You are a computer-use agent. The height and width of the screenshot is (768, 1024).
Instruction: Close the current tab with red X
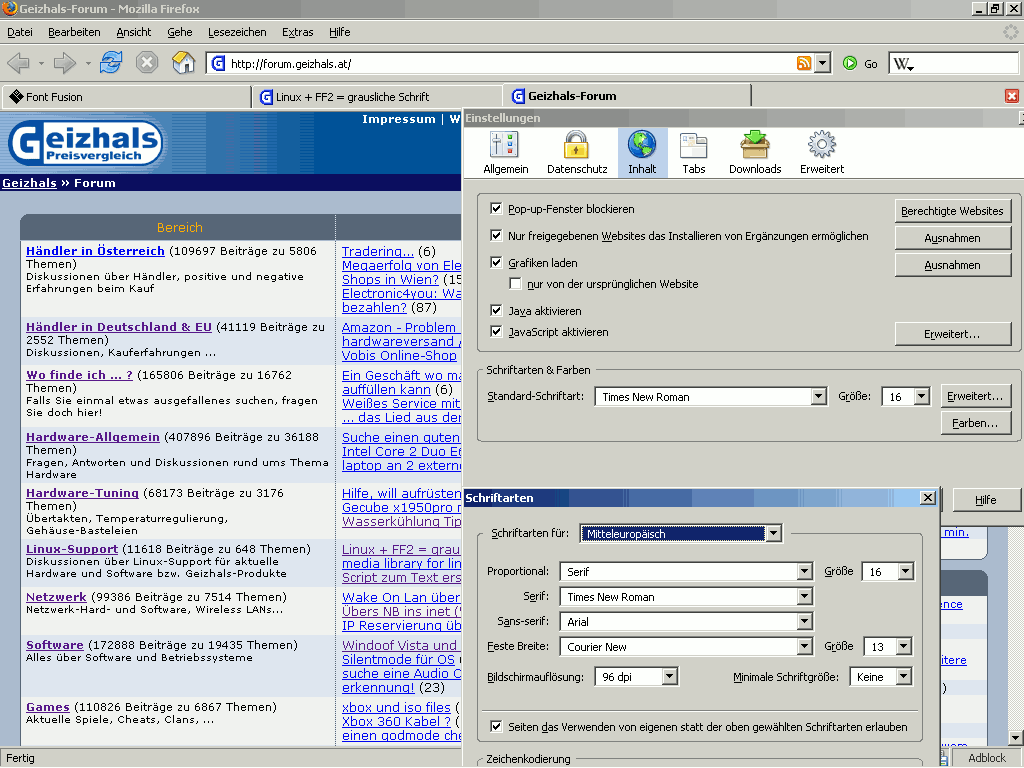point(1012,96)
